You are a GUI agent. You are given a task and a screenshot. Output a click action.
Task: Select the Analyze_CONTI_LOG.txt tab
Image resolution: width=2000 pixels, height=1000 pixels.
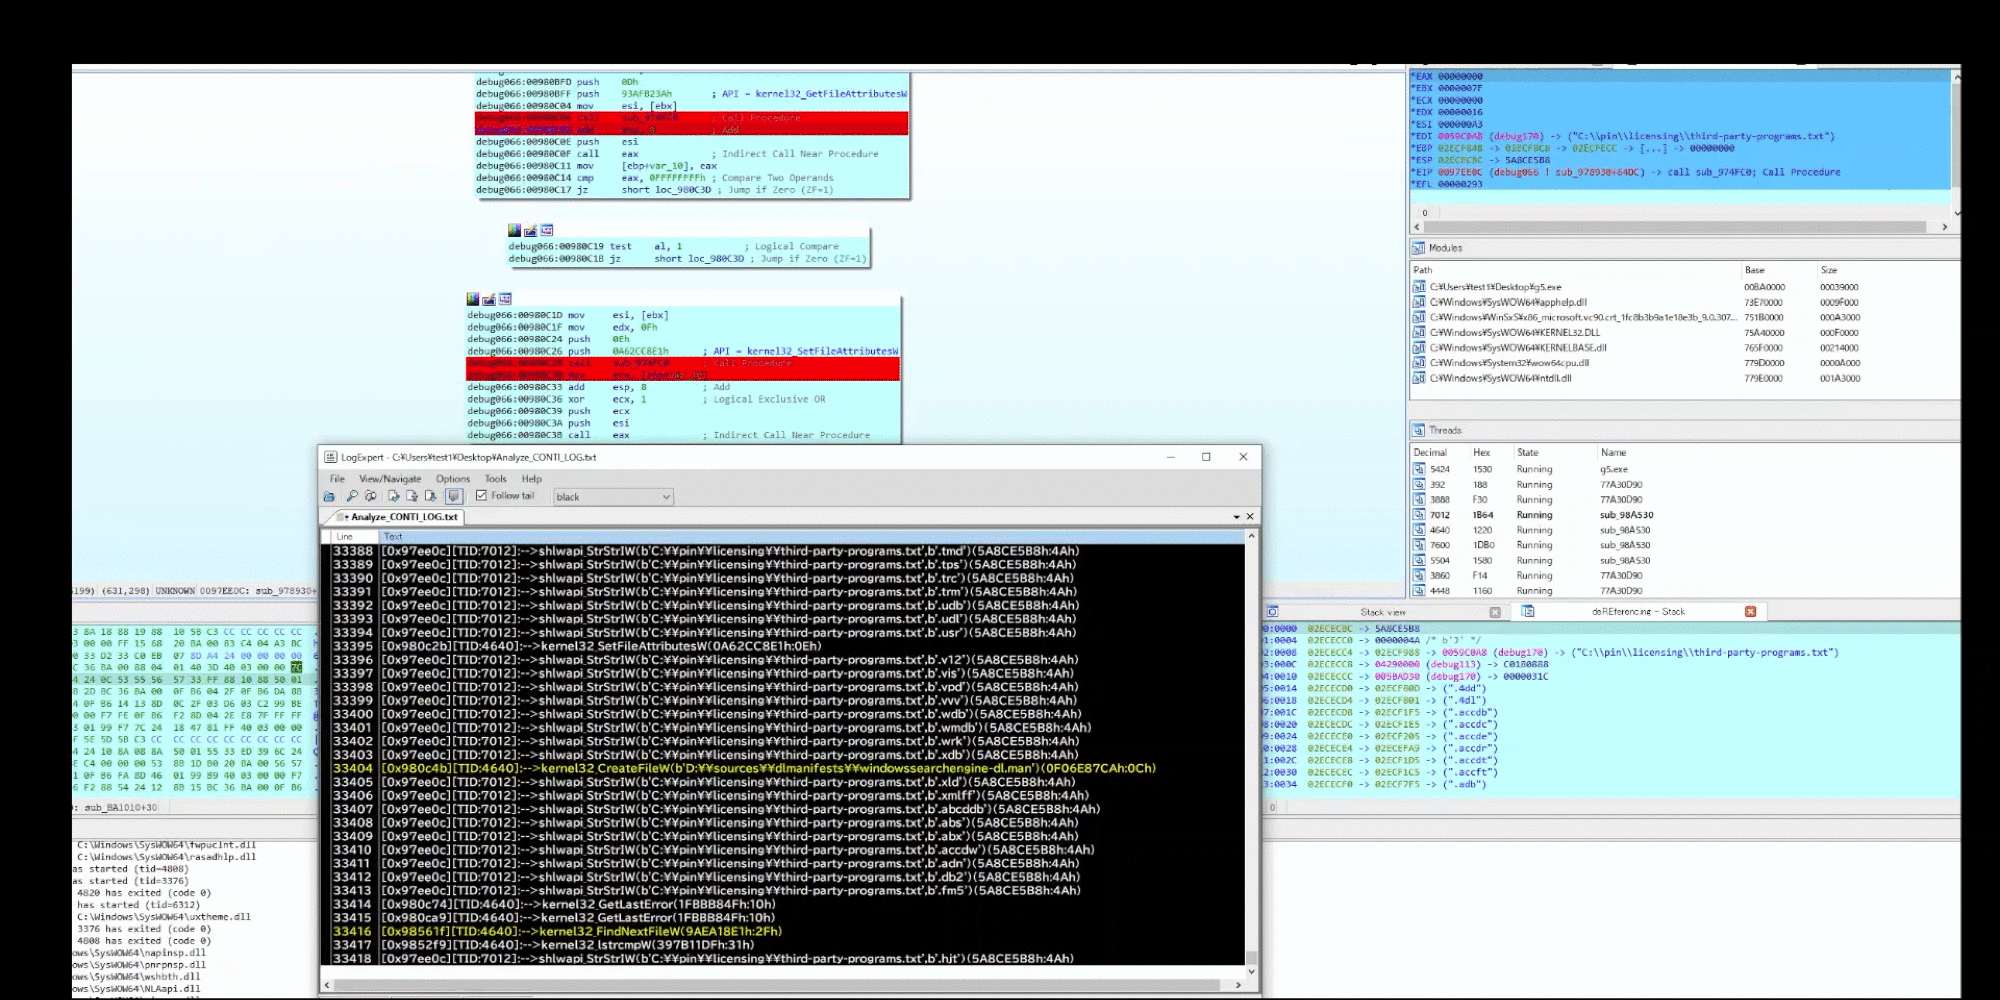[403, 517]
